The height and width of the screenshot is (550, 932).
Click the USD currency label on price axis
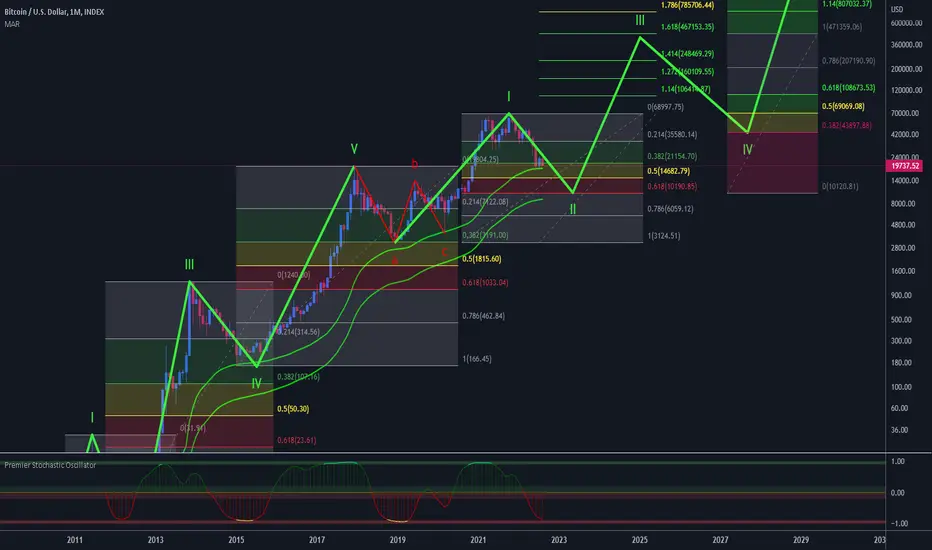tap(896, 10)
